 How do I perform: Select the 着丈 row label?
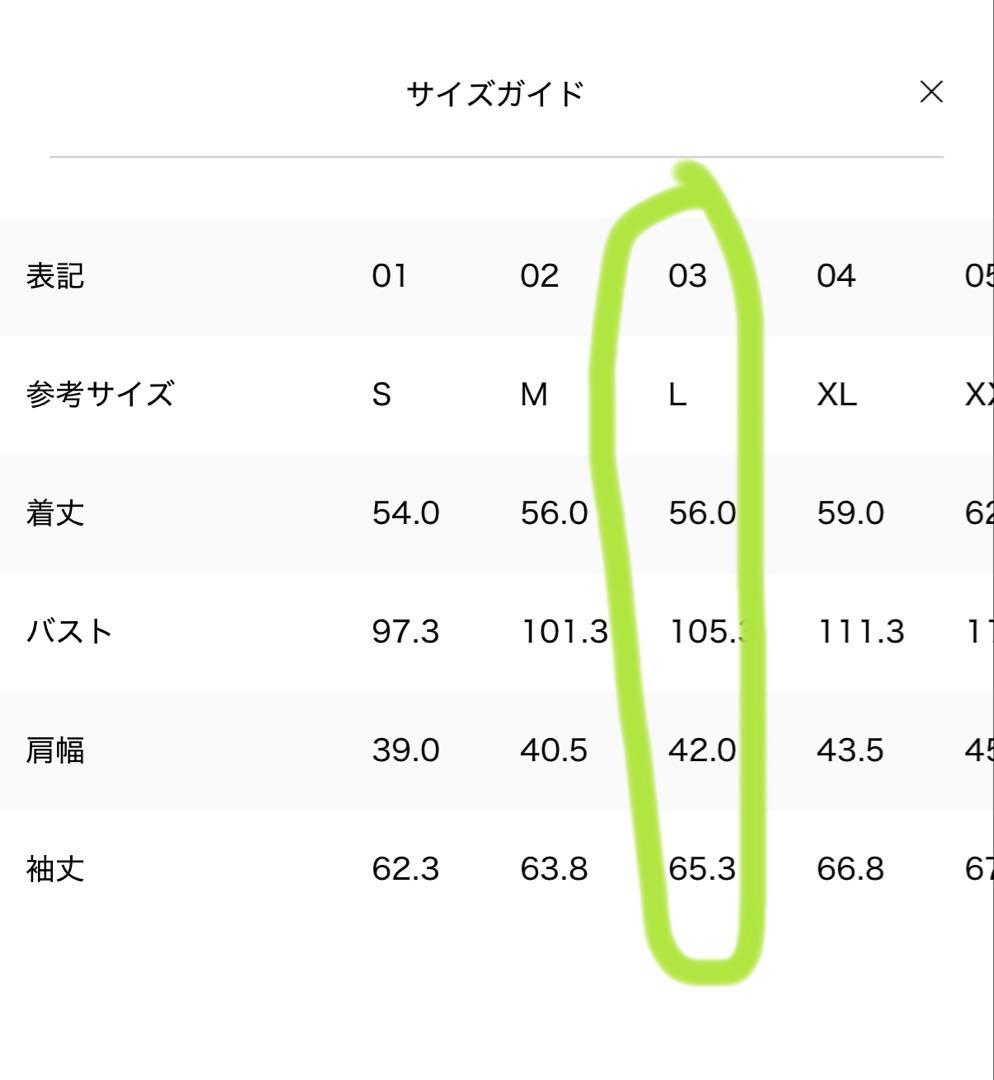(55, 514)
